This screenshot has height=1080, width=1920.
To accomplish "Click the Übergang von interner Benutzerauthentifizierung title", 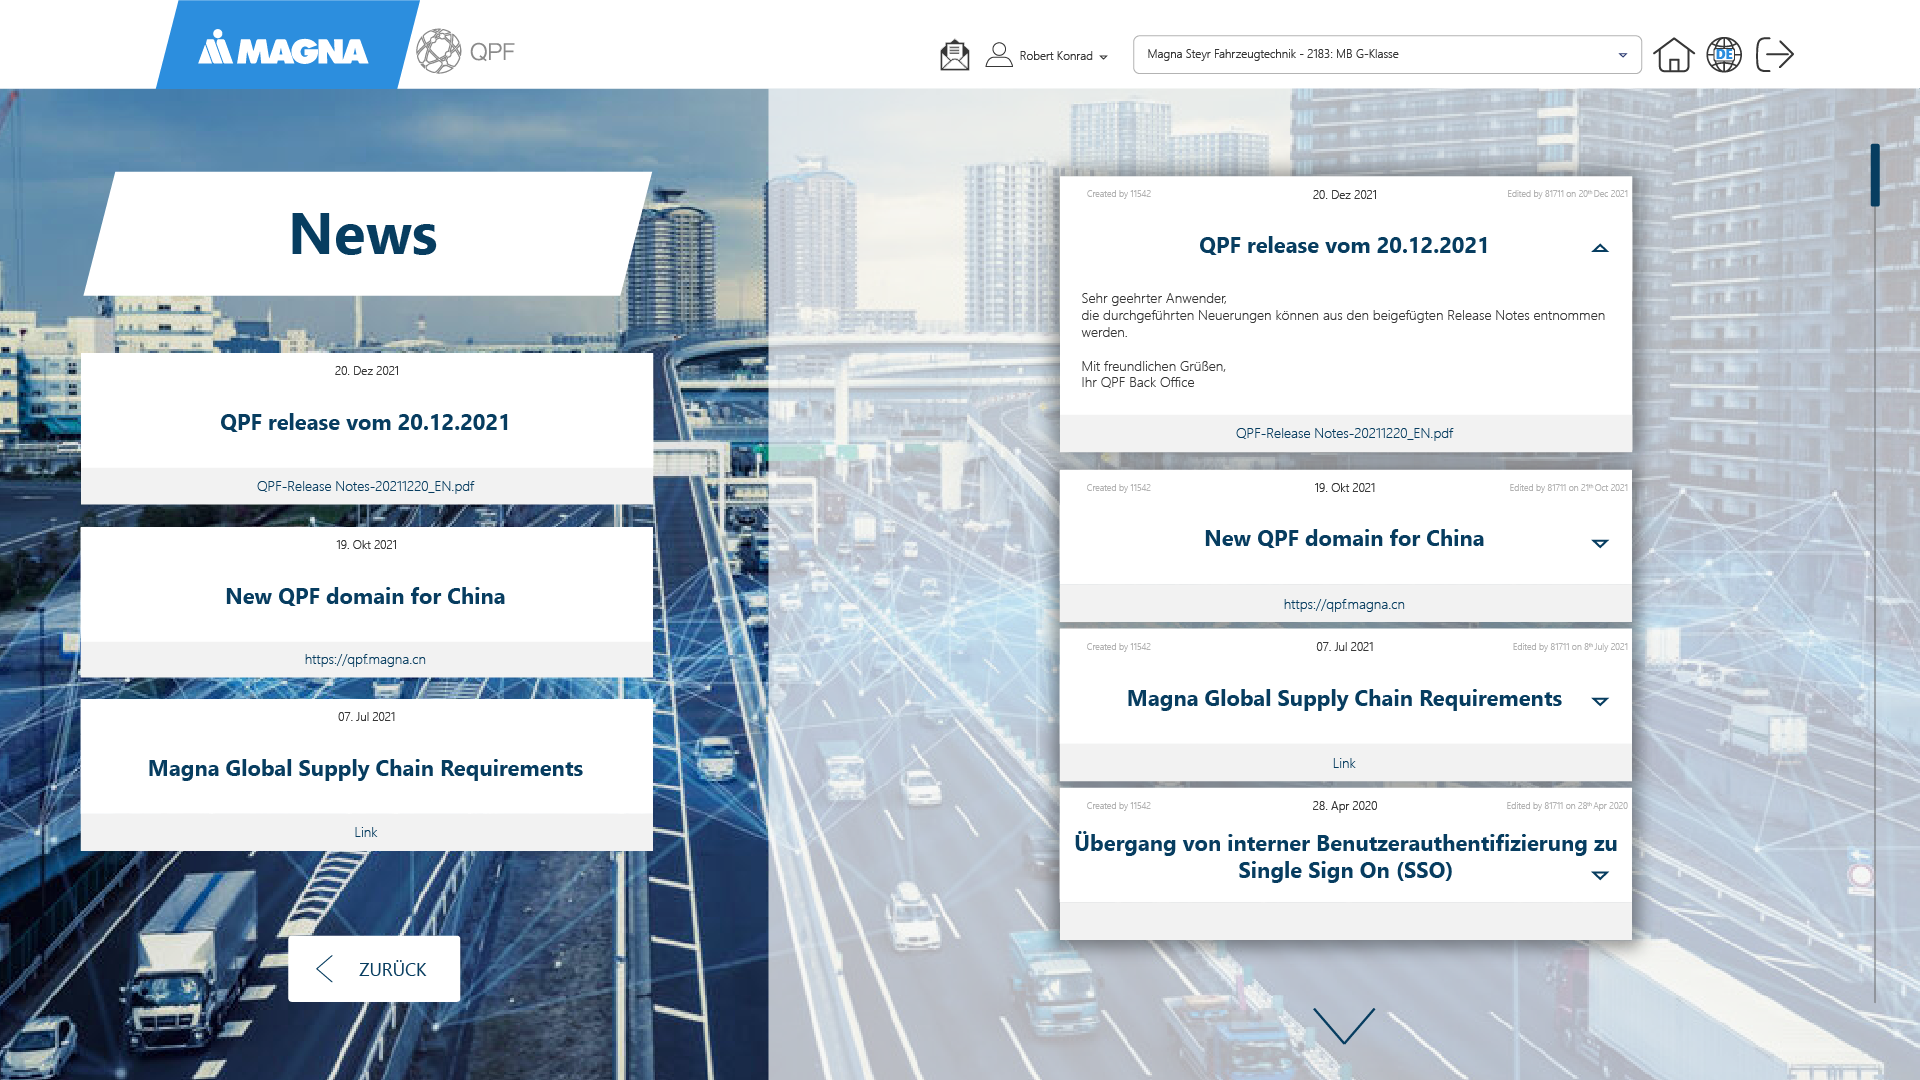I will click(1345, 857).
